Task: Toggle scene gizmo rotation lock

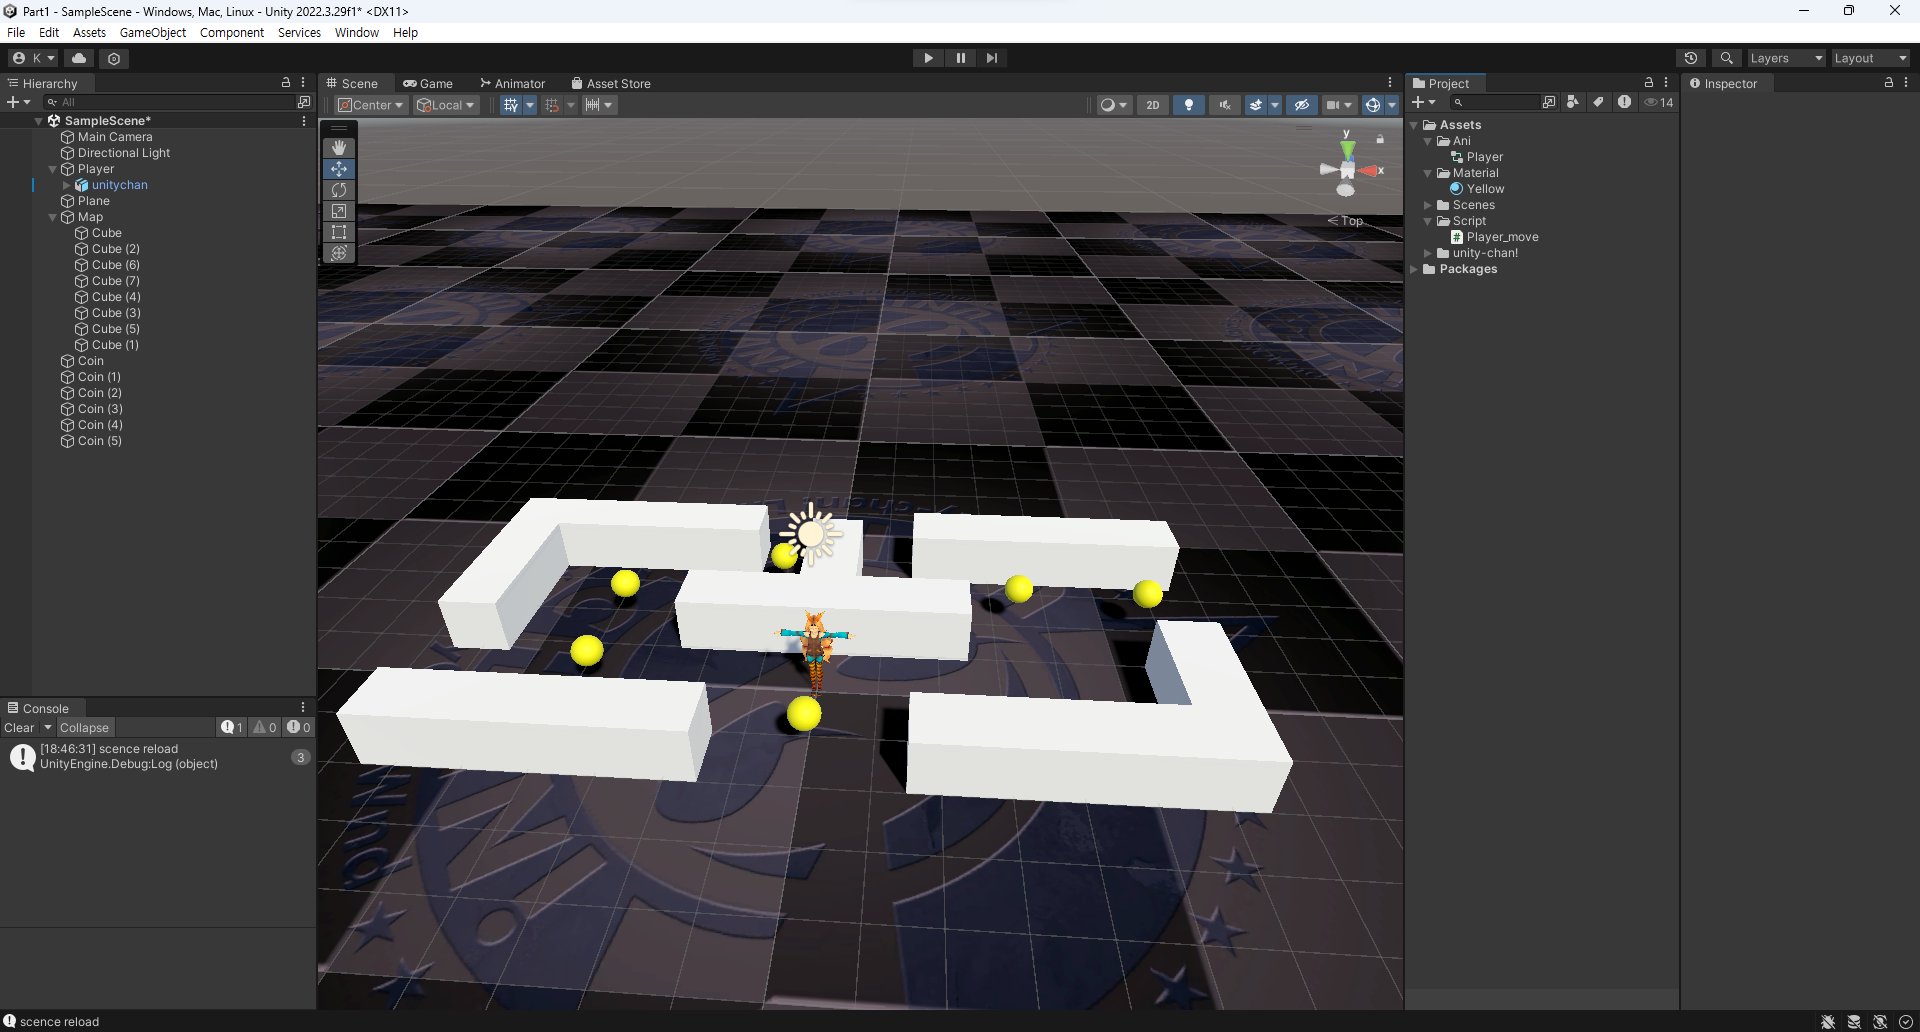Action: [x=1380, y=139]
